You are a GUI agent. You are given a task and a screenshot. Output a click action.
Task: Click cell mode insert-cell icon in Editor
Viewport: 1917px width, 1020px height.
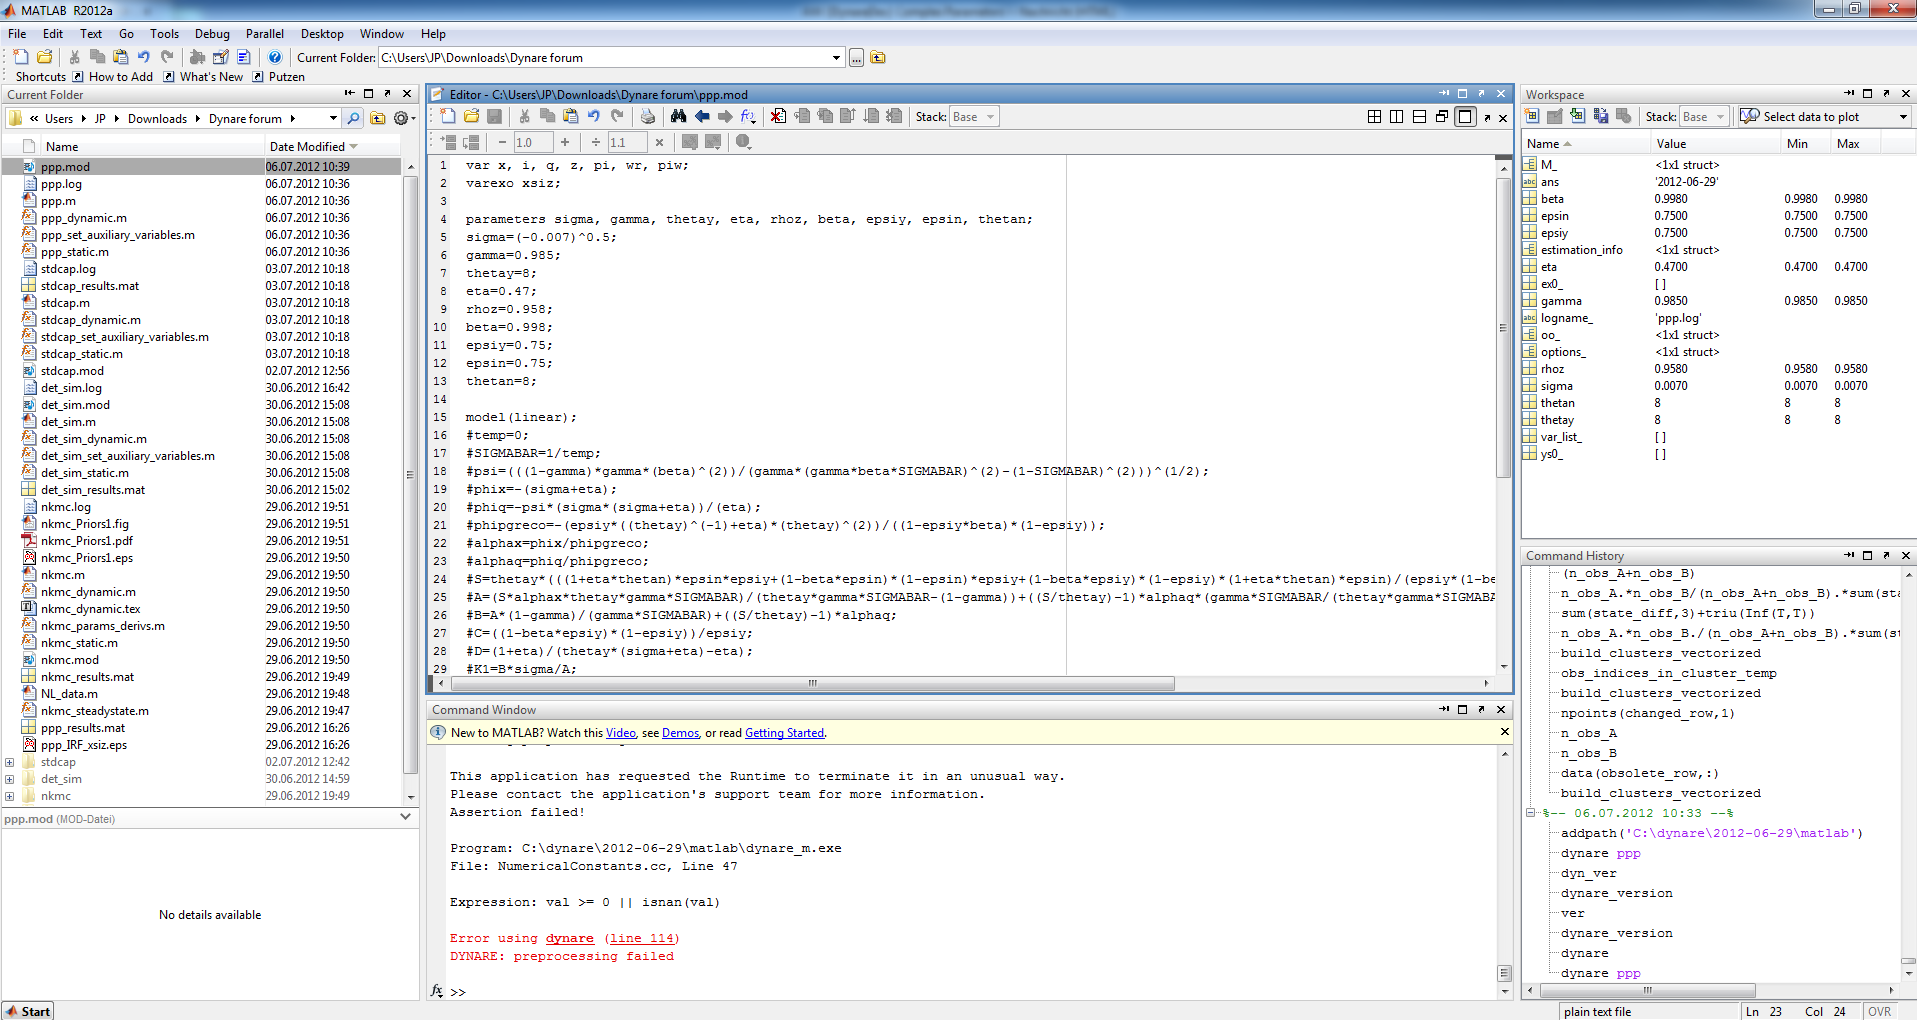pyautogui.click(x=448, y=142)
